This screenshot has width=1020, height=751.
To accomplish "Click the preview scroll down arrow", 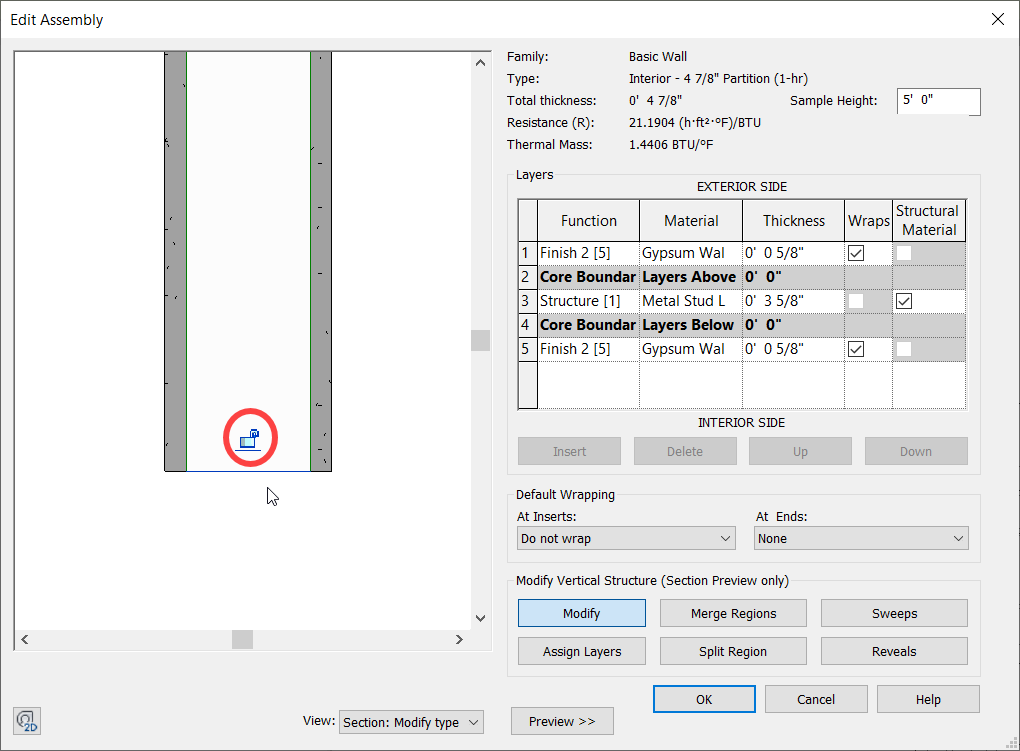I will [480, 618].
